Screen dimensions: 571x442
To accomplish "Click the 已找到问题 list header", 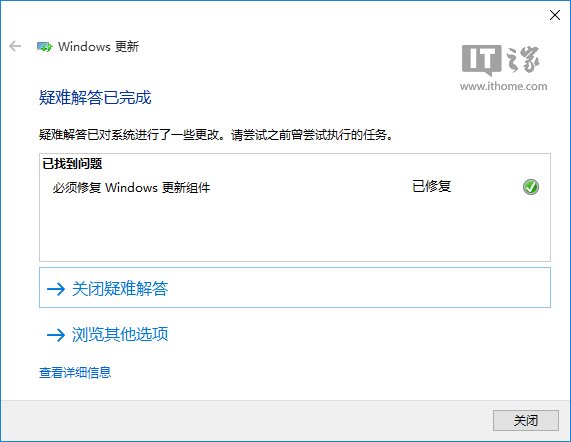I will (x=72, y=164).
